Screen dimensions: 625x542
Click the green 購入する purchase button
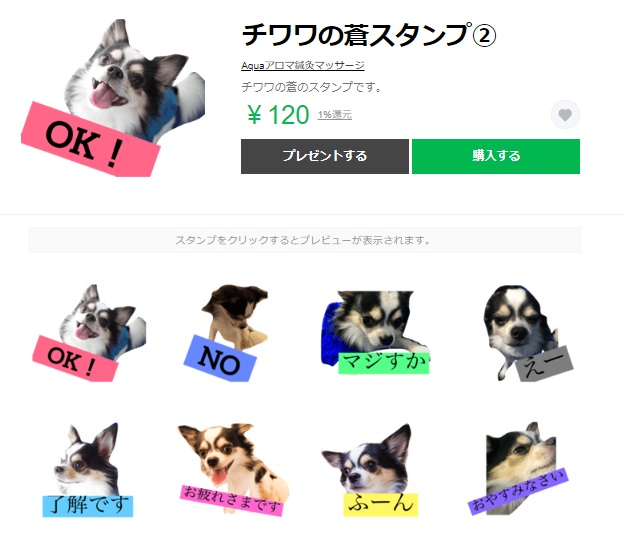[496, 156]
